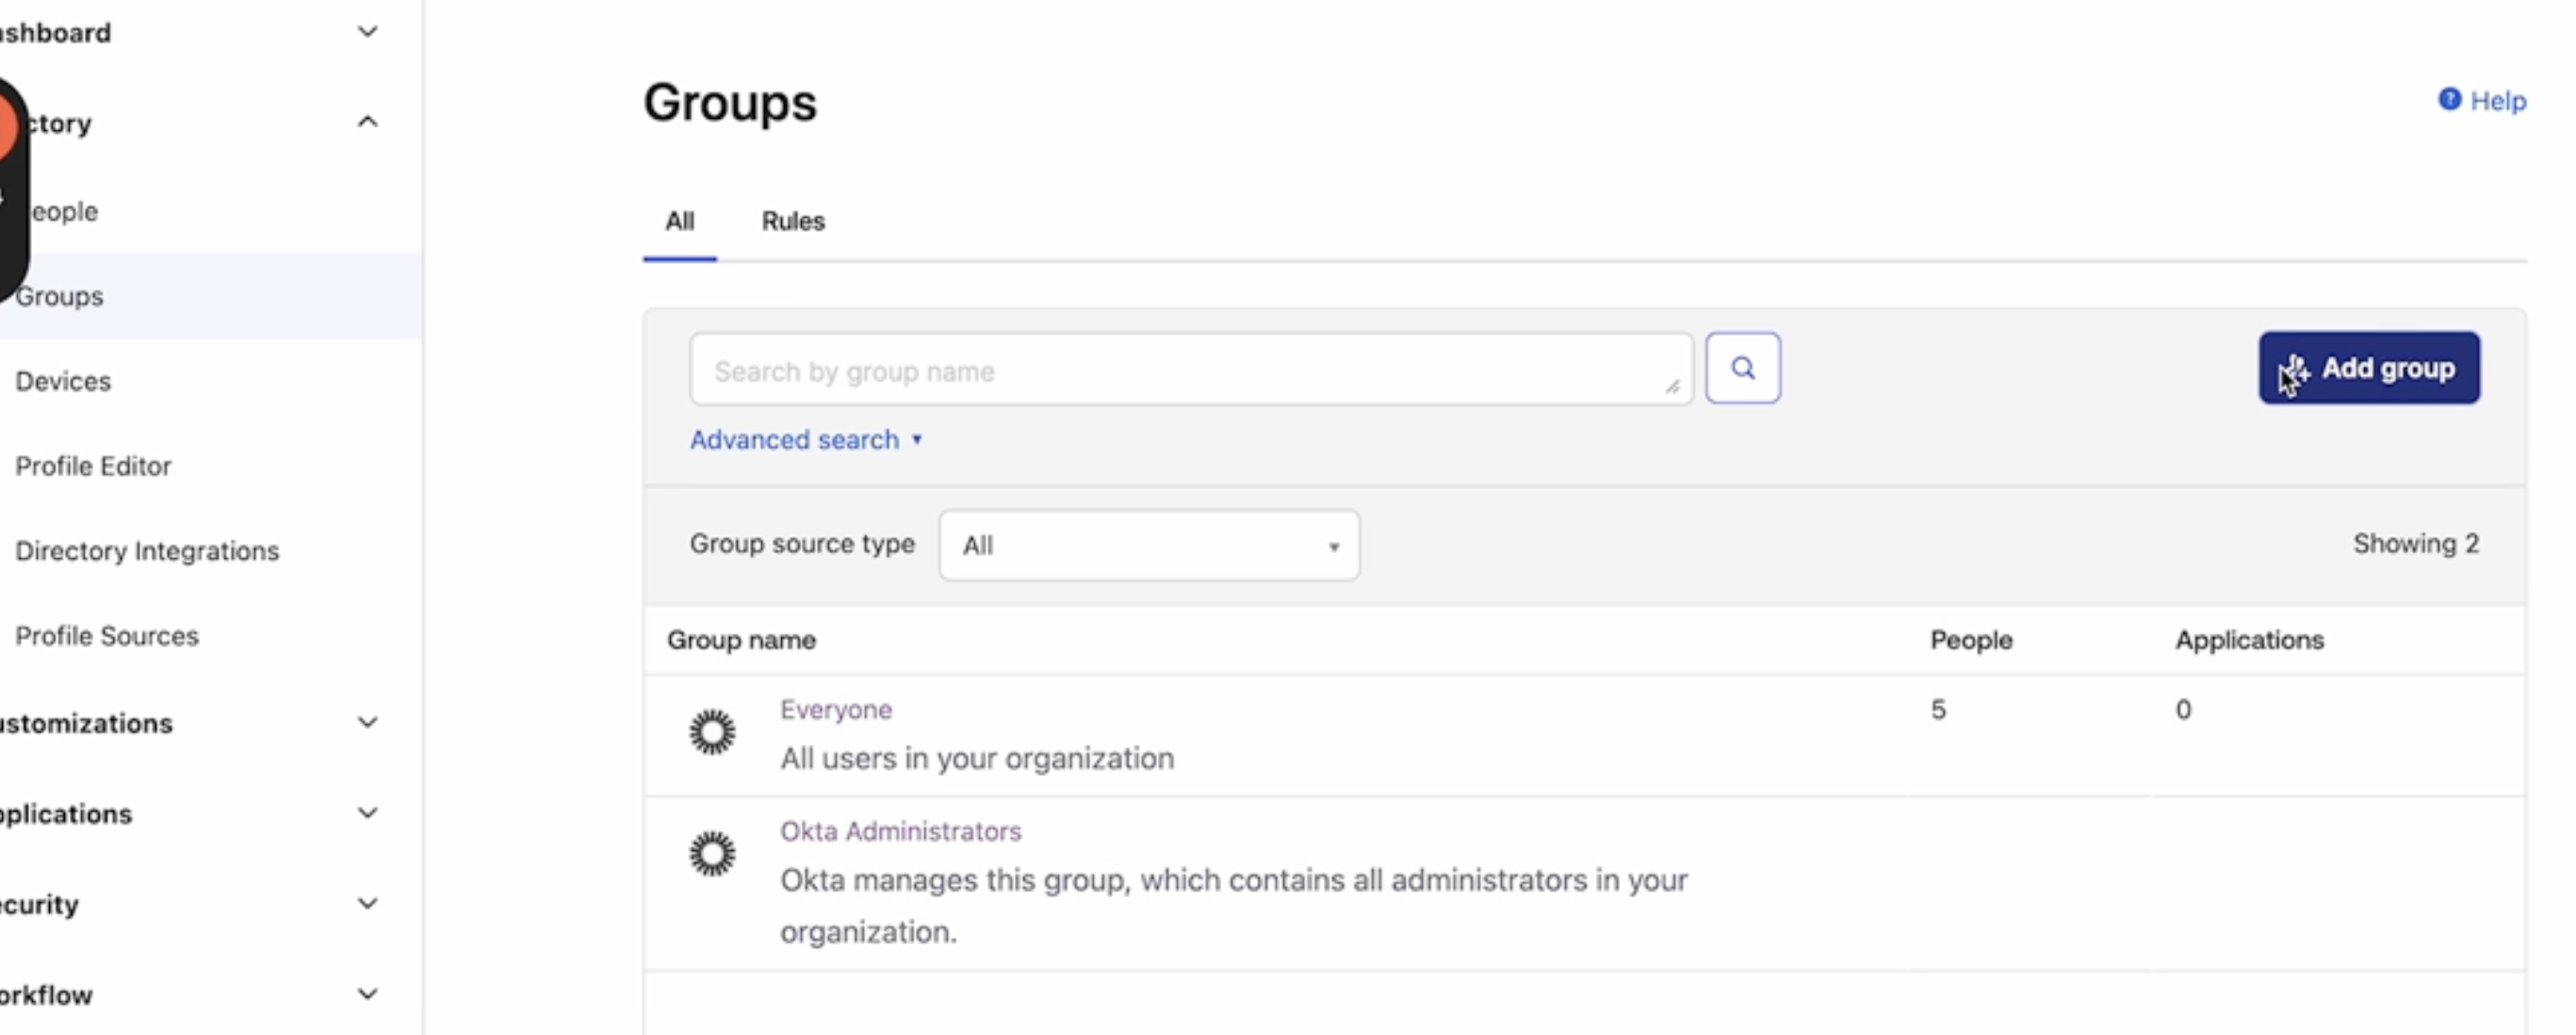Click the Help question mark icon
This screenshot has width=2576, height=1035.
tap(2449, 100)
